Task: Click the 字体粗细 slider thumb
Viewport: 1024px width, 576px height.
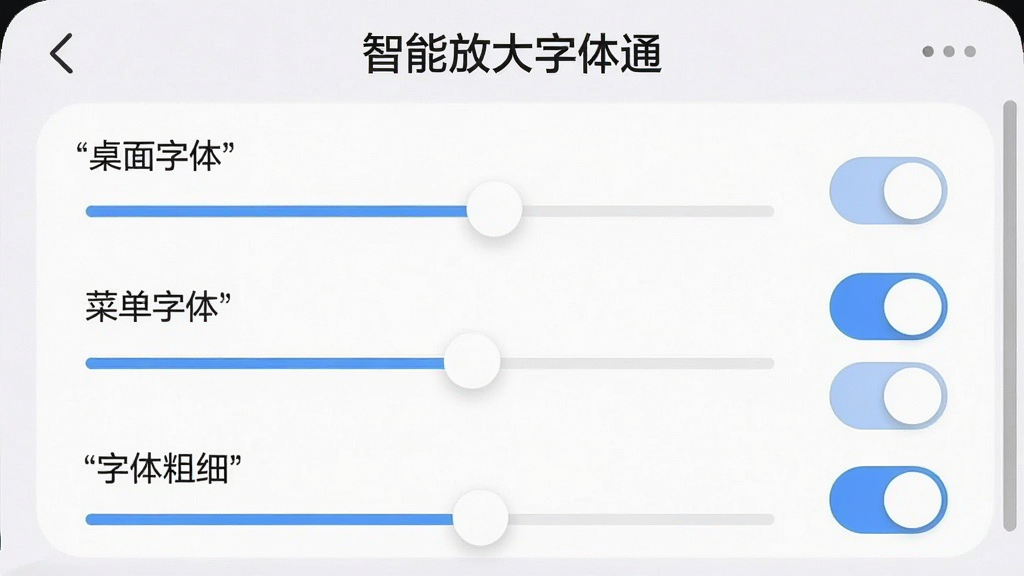Action: click(481, 517)
